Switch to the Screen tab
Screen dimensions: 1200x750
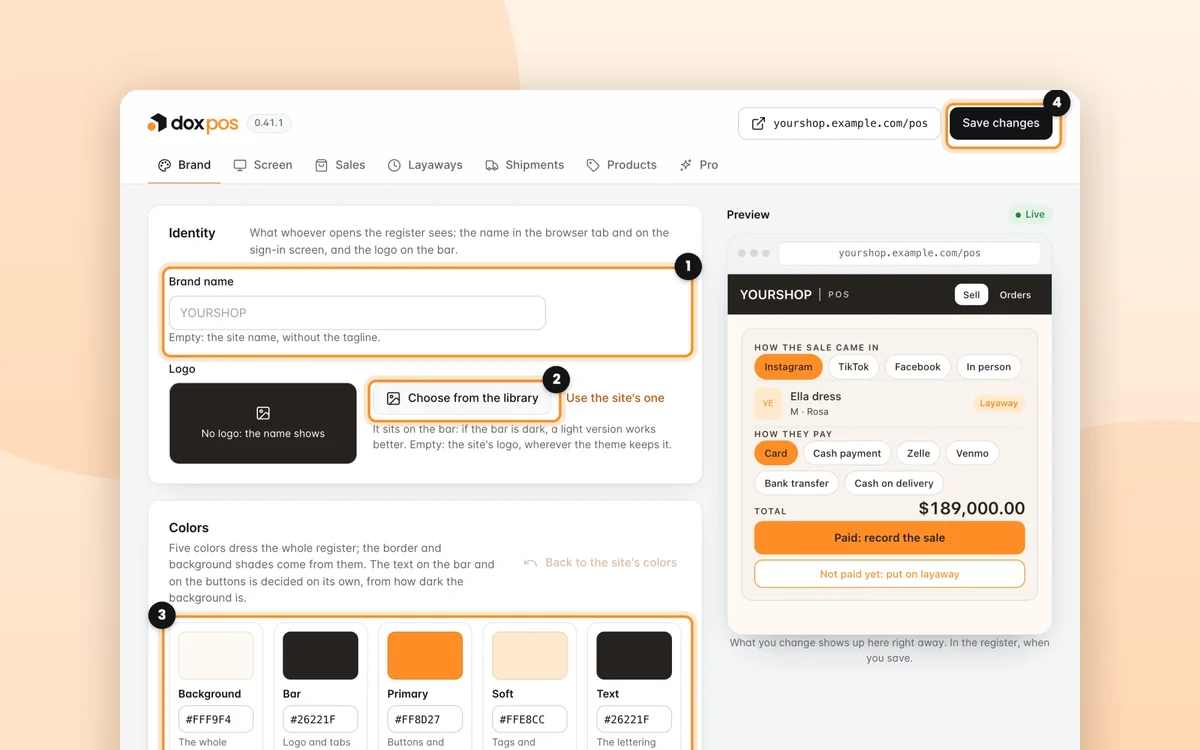point(263,165)
